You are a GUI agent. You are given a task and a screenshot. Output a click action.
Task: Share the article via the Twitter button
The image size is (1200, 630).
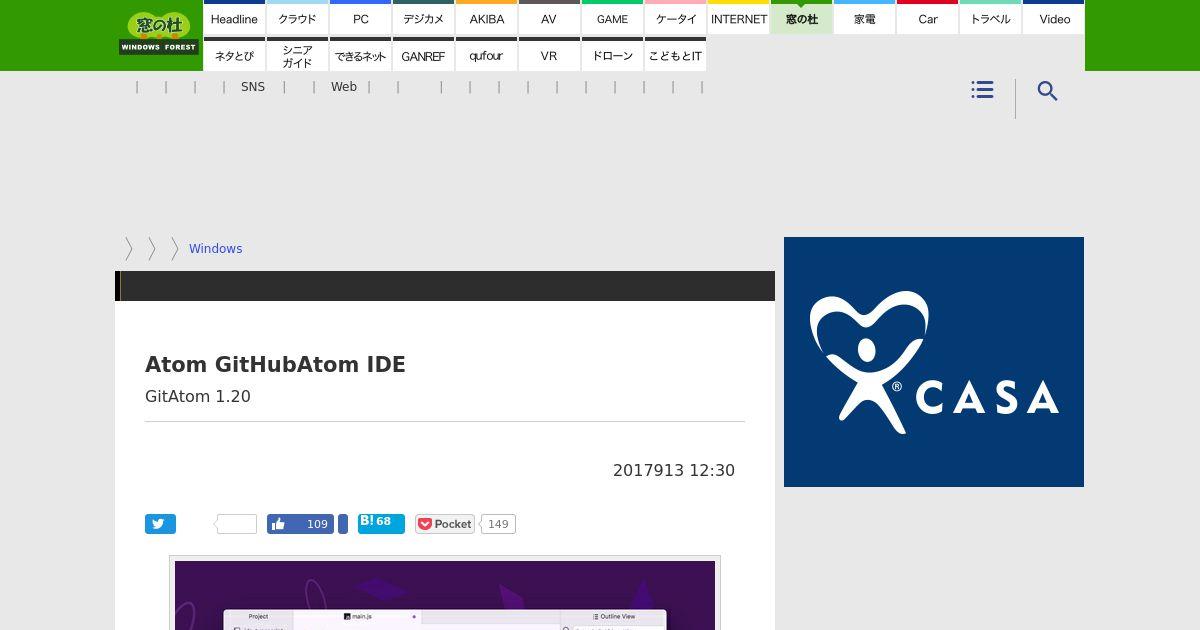pos(160,524)
